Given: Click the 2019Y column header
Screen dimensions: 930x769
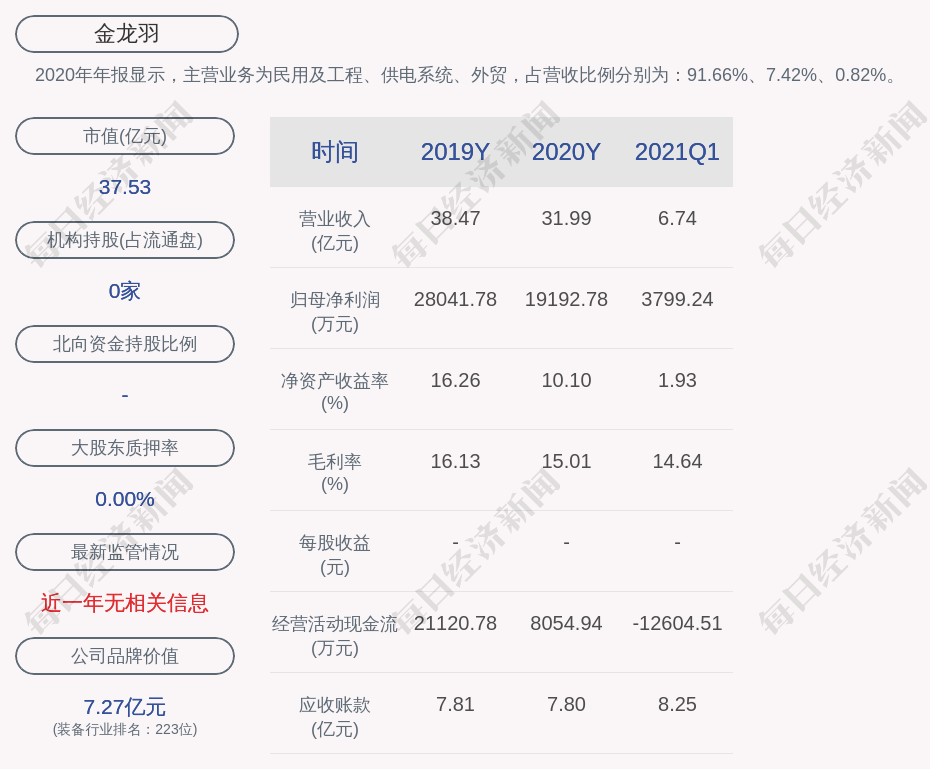Looking at the screenshot, I should (456, 152).
